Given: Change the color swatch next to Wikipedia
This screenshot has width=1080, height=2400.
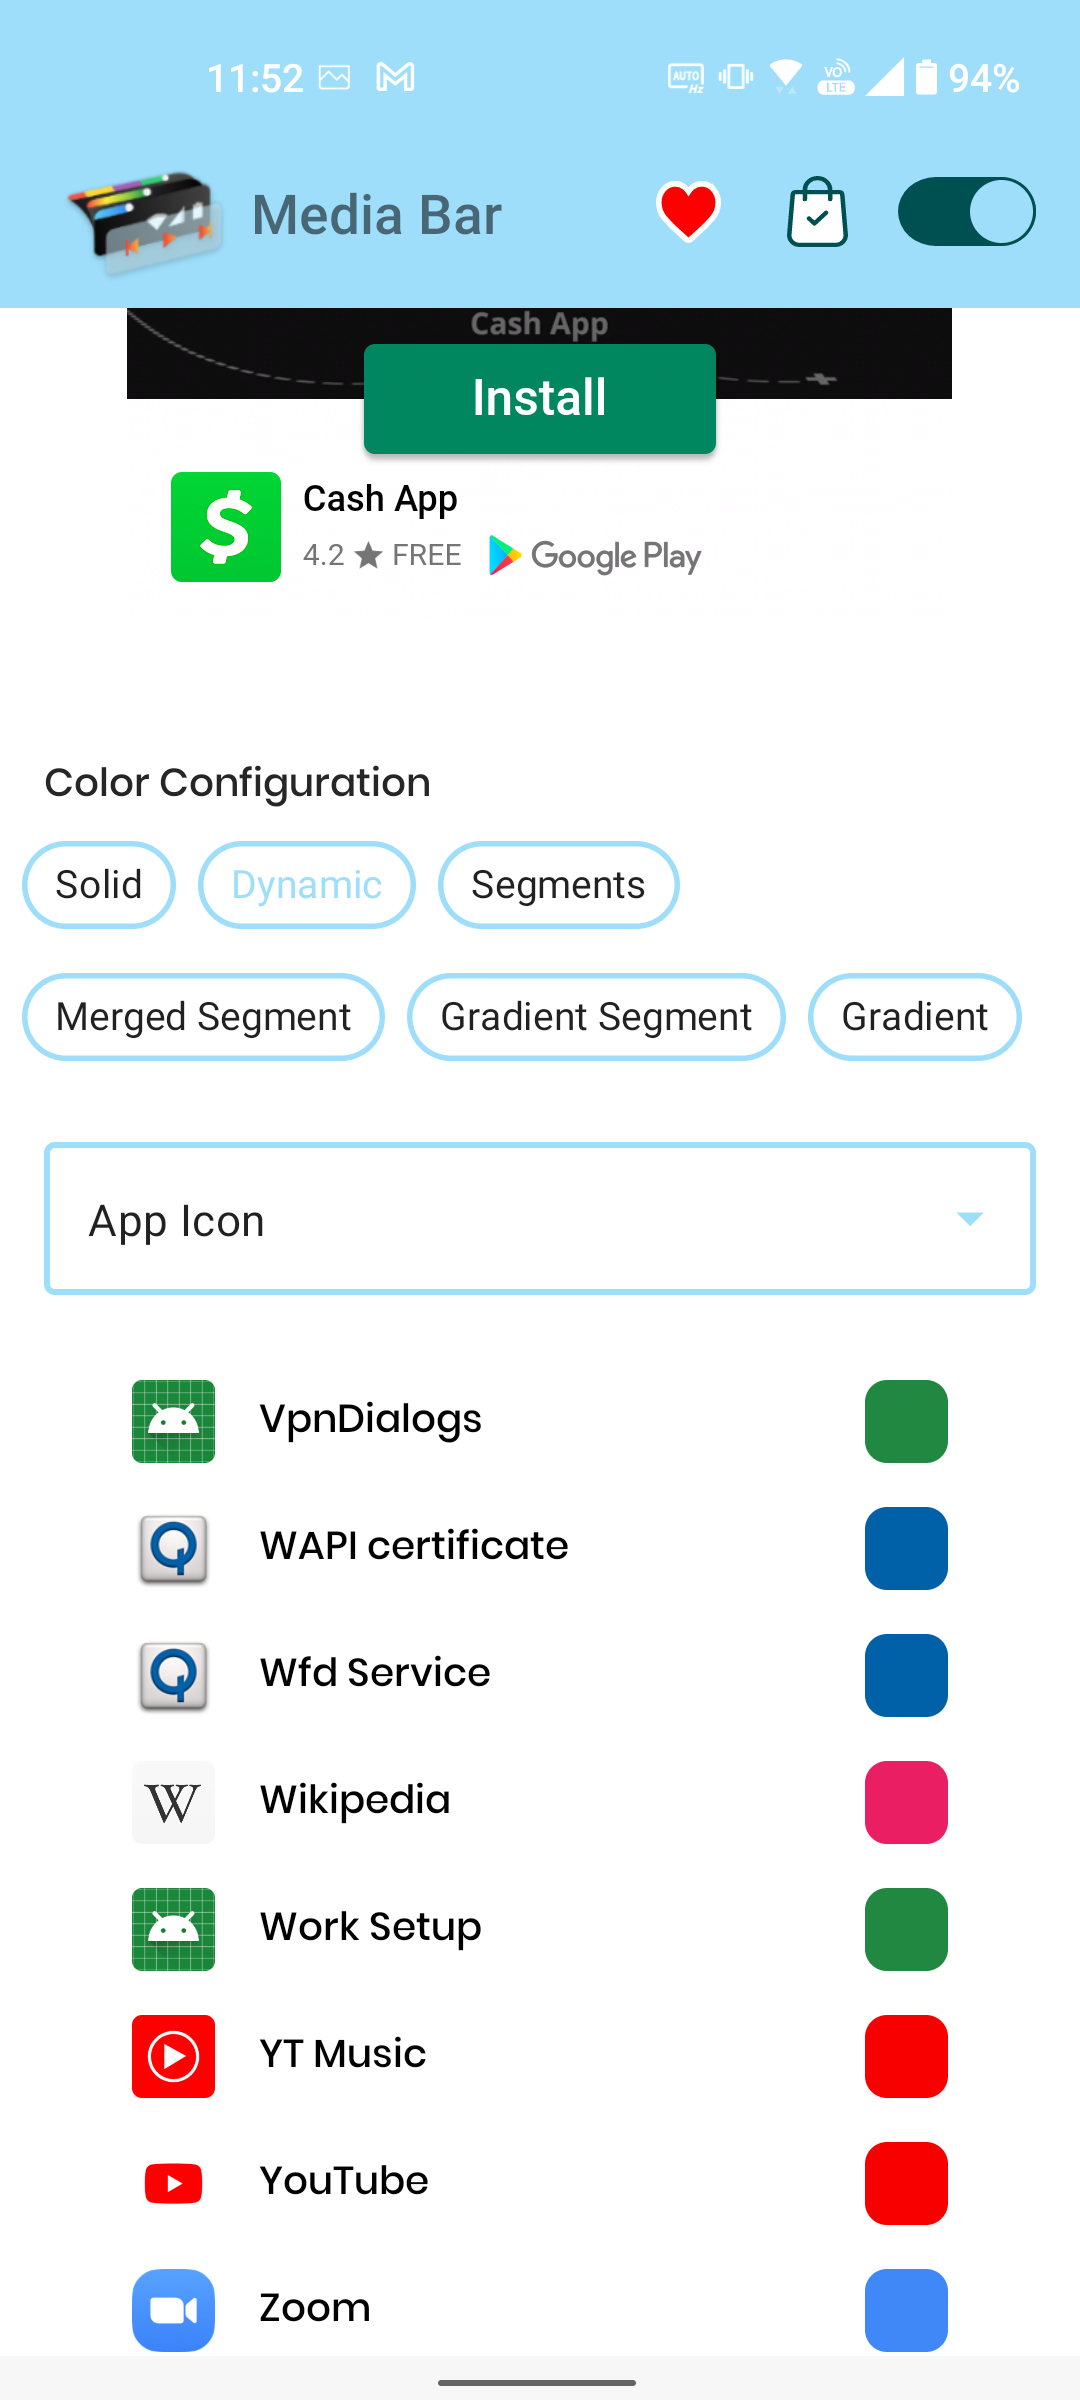Looking at the screenshot, I should pos(905,1801).
